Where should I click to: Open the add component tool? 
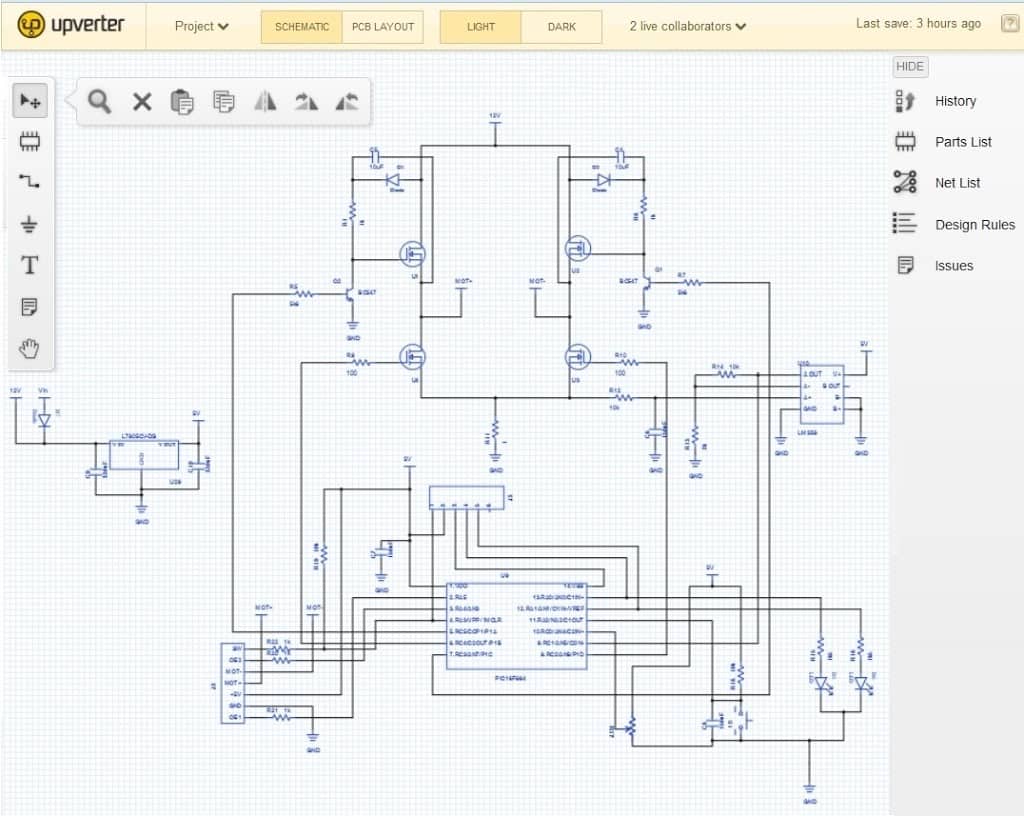coord(30,140)
